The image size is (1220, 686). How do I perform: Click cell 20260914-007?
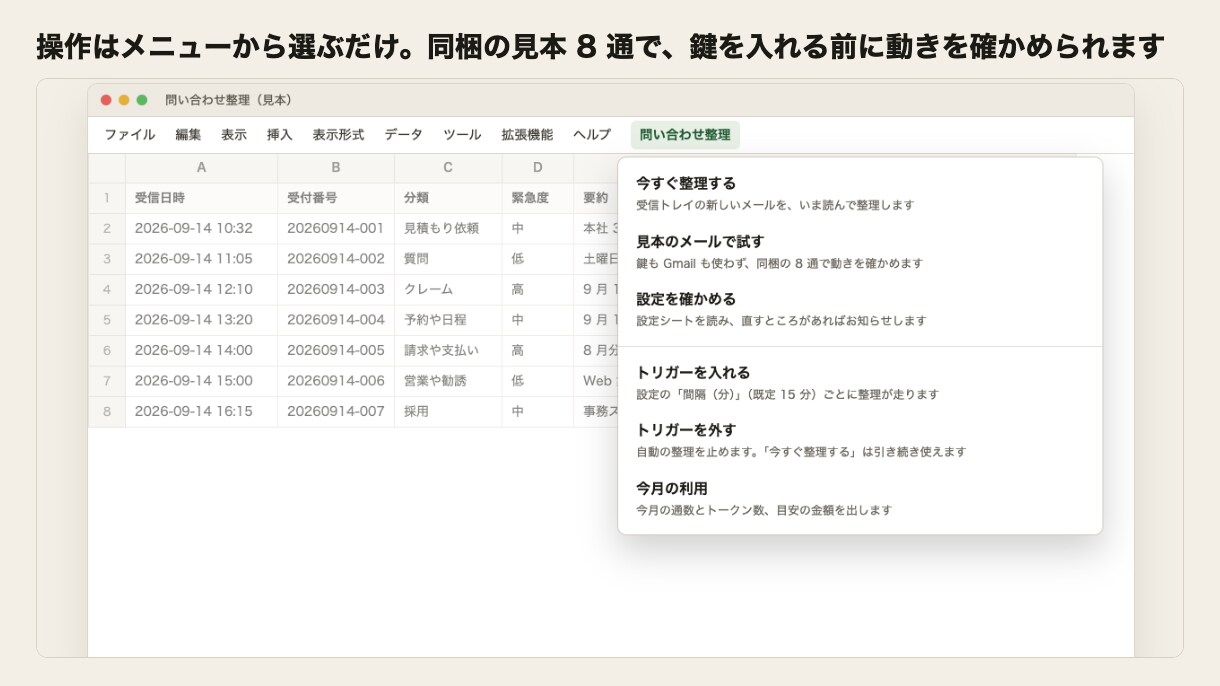(x=336, y=411)
